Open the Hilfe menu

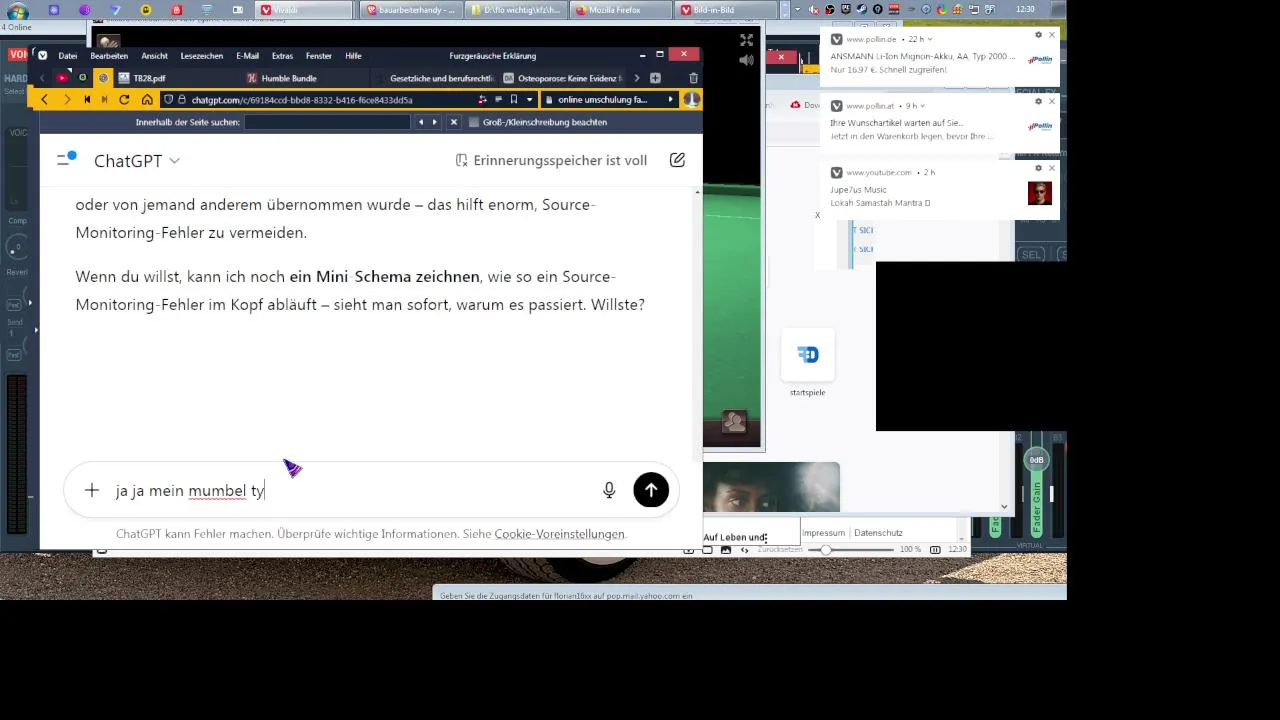coord(353,56)
